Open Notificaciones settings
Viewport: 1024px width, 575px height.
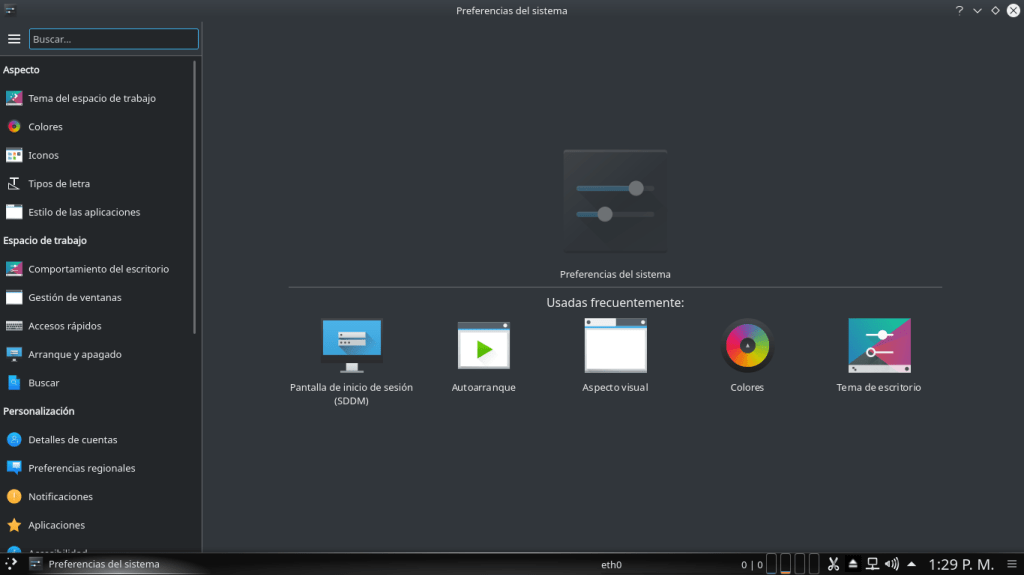coord(60,497)
